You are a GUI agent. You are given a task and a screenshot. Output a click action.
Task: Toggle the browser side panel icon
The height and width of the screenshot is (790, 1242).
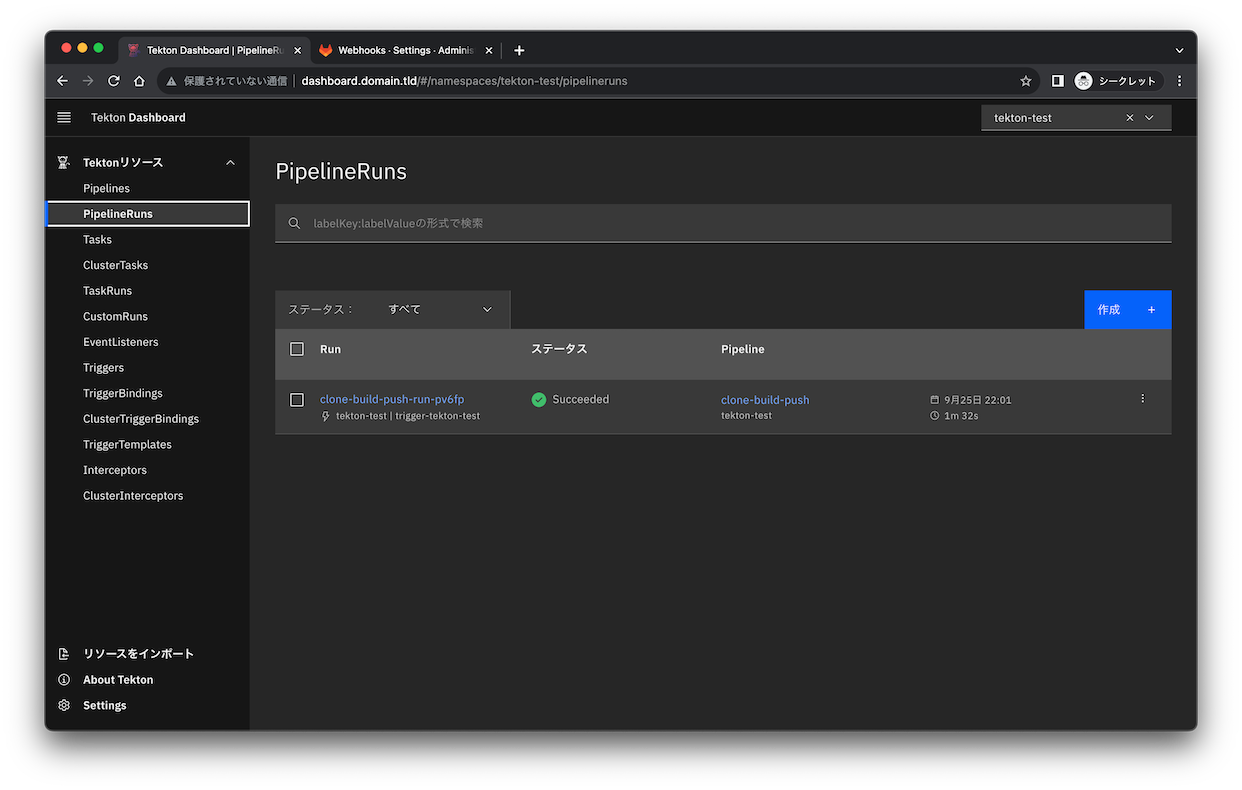pyautogui.click(x=1058, y=81)
